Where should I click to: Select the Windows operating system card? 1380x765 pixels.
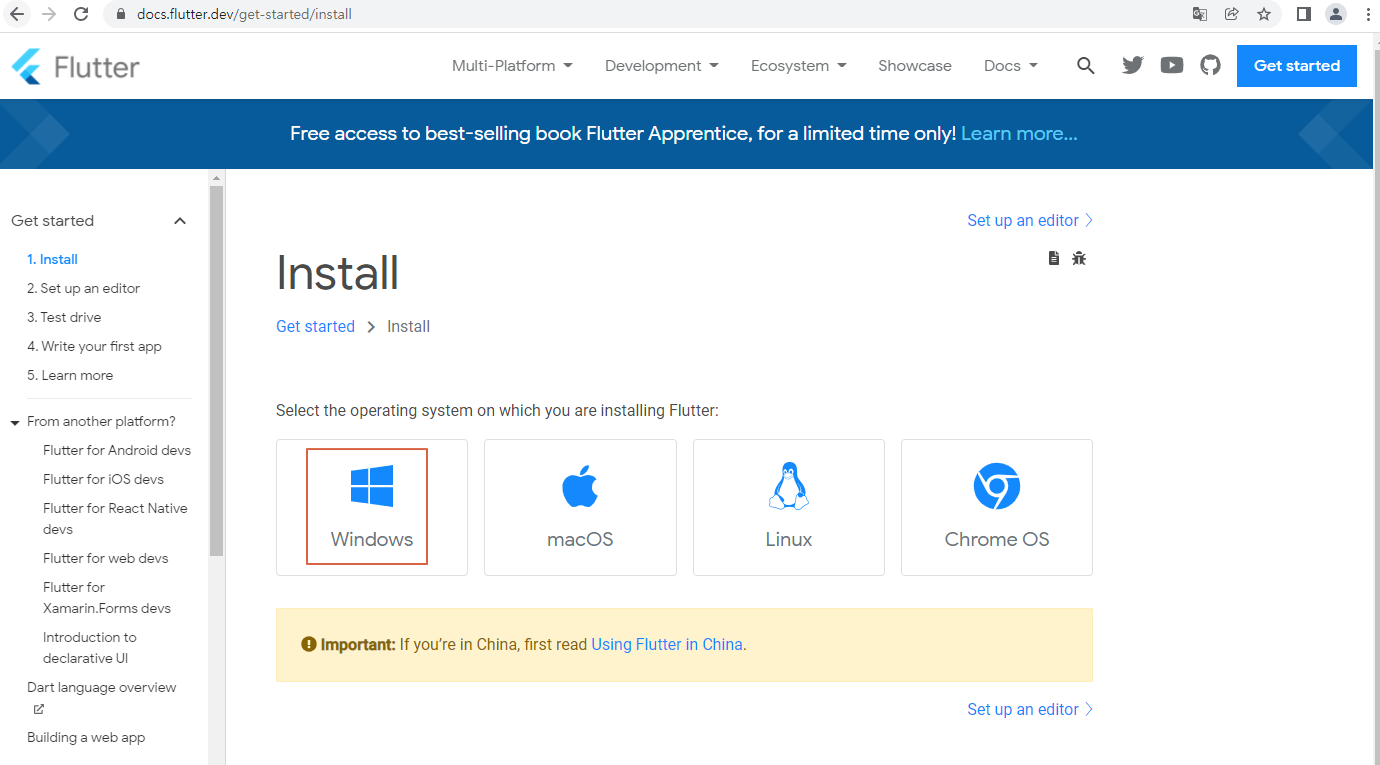coord(372,507)
